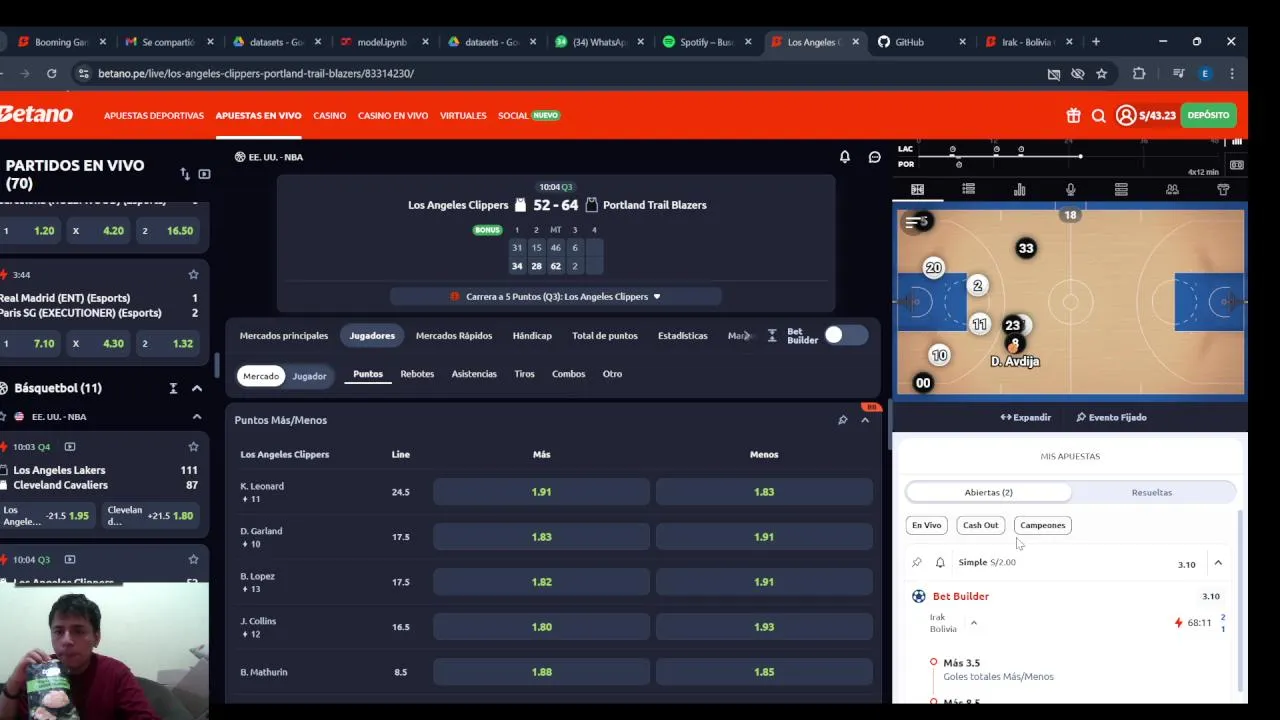Select the play-by-play list icon in tracker
The height and width of the screenshot is (720, 1280).
[968, 189]
